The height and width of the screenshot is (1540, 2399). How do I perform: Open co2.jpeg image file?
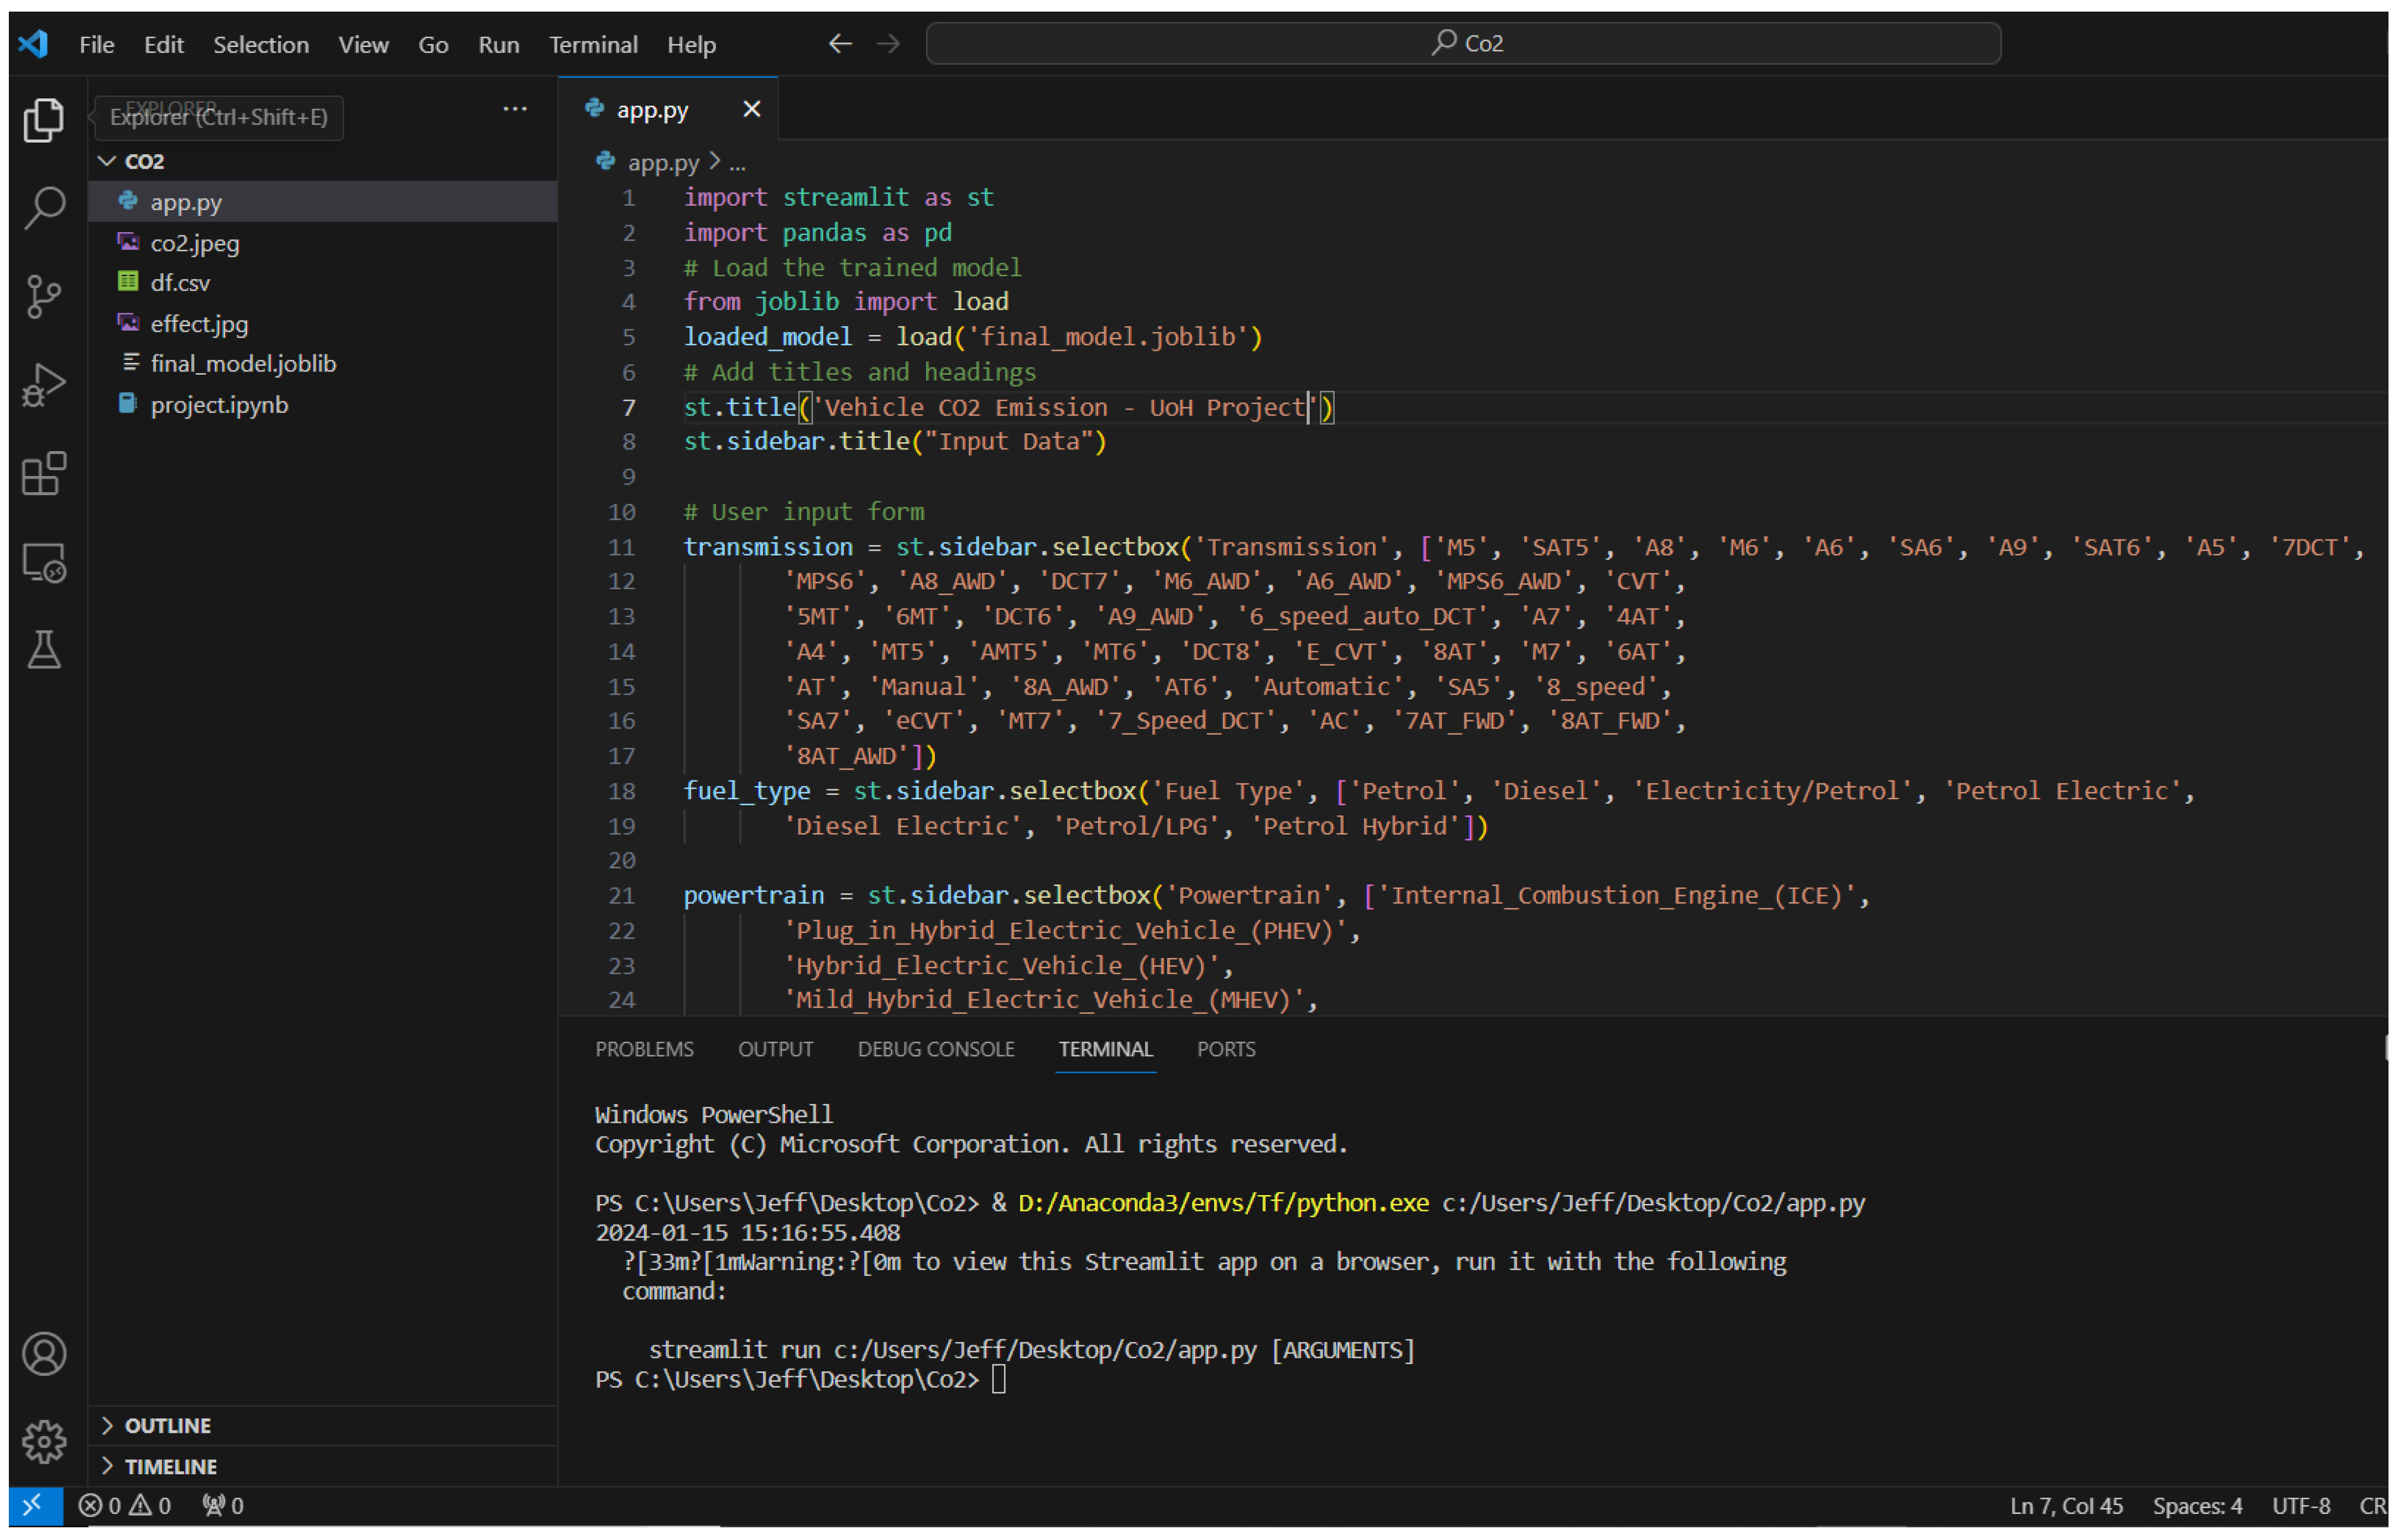195,243
